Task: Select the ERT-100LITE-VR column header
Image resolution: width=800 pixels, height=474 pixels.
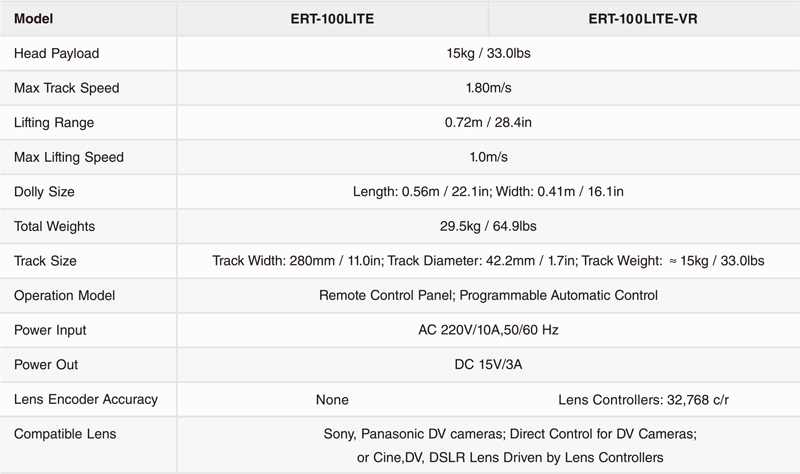Action: (x=643, y=19)
